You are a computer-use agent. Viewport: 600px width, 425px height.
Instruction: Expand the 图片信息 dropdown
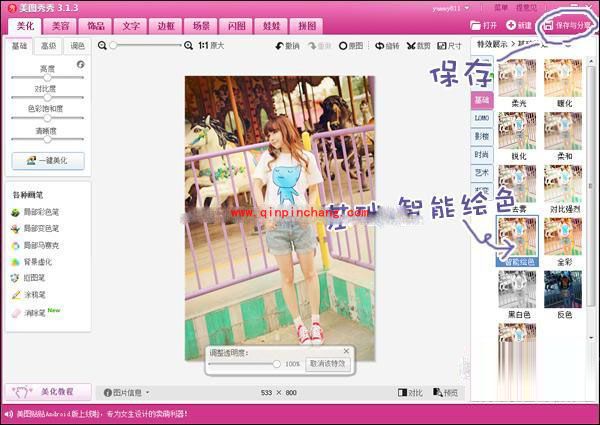pyautogui.click(x=129, y=393)
